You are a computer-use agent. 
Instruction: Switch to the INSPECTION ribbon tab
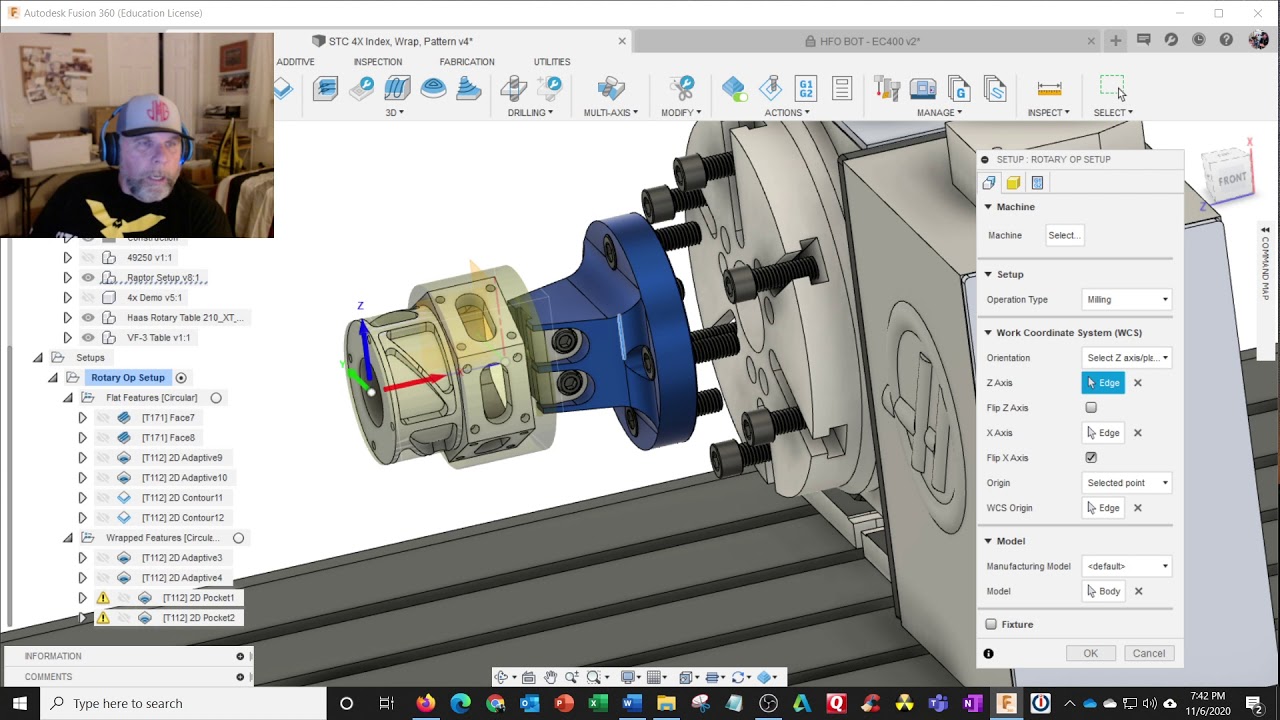(378, 62)
